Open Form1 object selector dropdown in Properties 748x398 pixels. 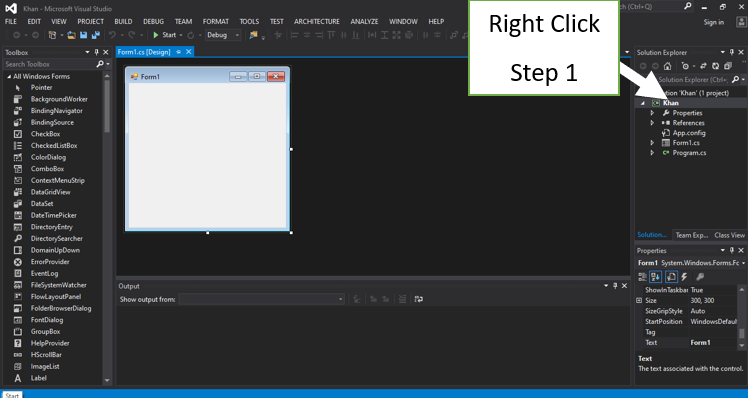743,263
